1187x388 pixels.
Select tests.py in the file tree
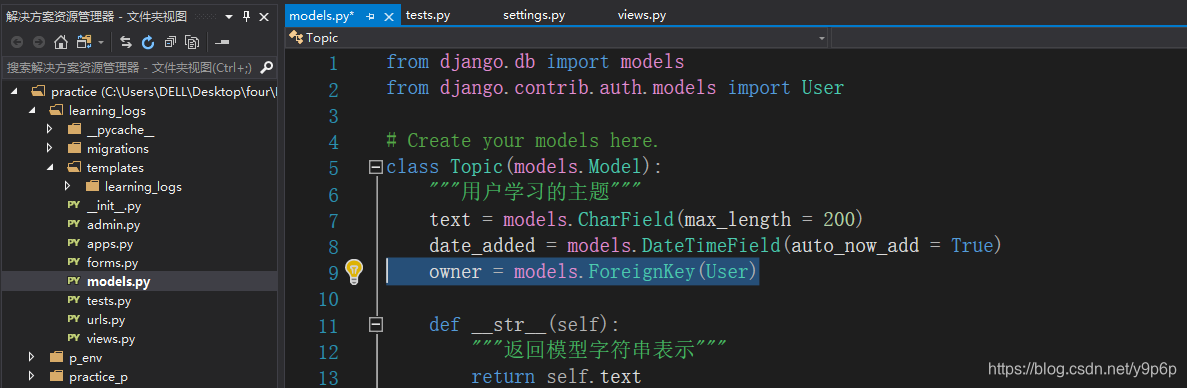(x=109, y=300)
